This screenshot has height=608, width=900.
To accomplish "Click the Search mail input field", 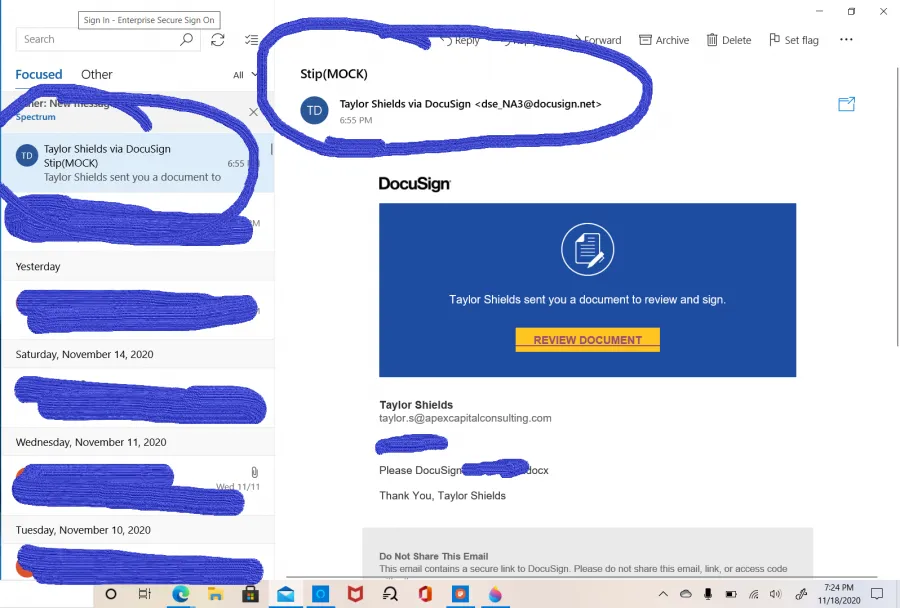I will tap(108, 40).
